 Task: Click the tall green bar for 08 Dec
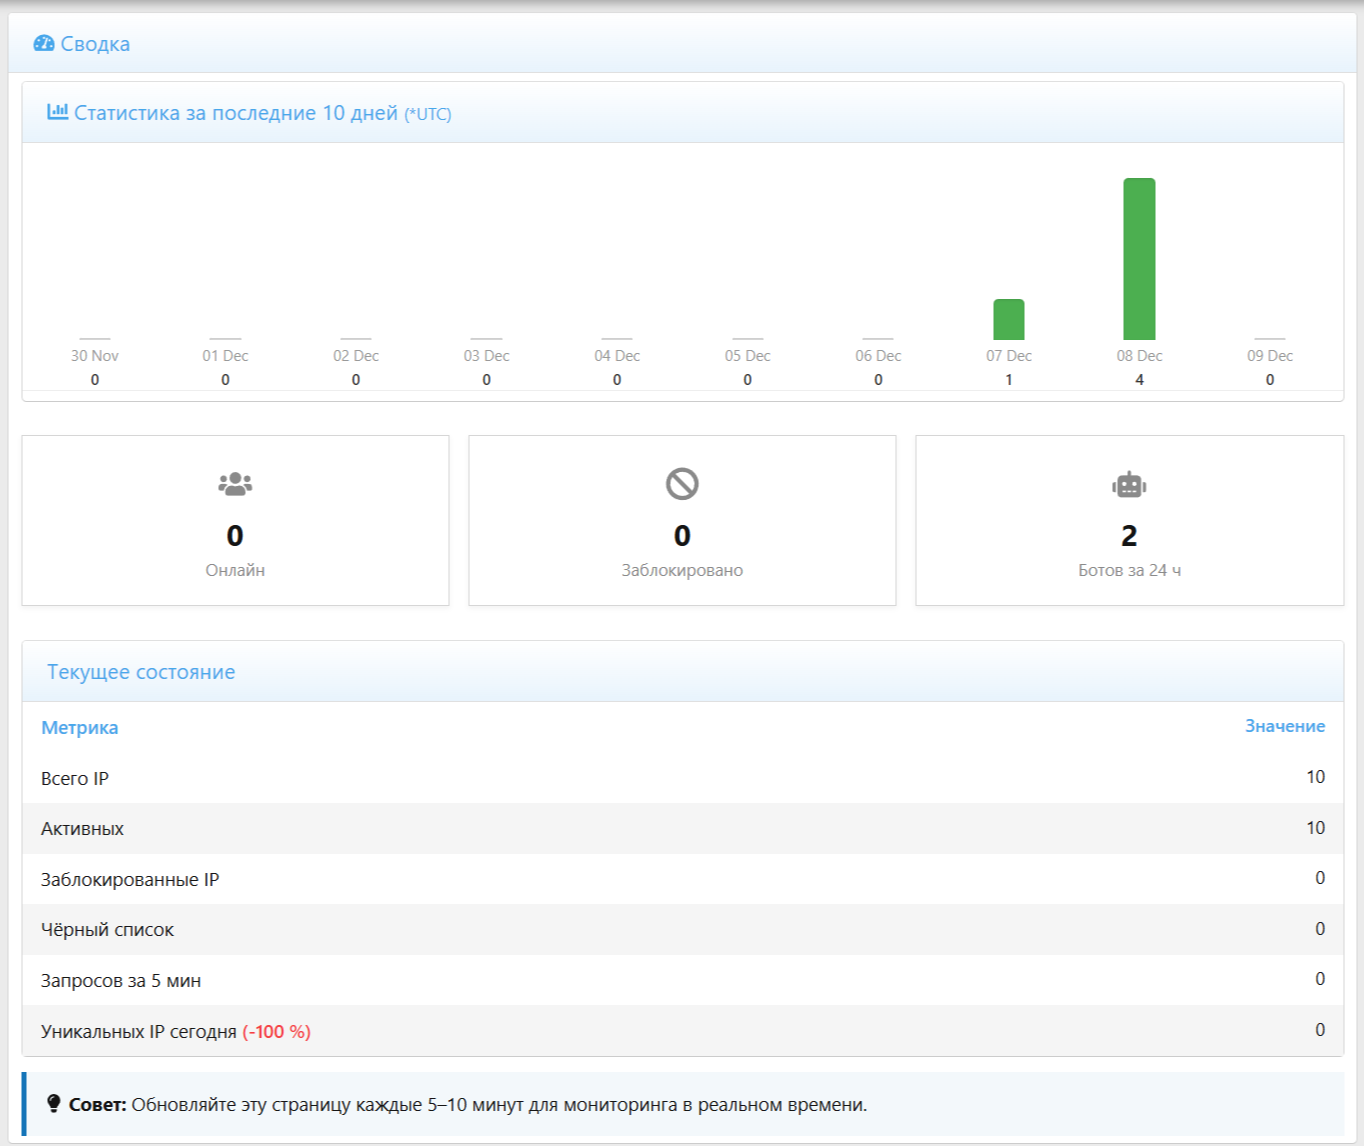pyautogui.click(x=1139, y=259)
